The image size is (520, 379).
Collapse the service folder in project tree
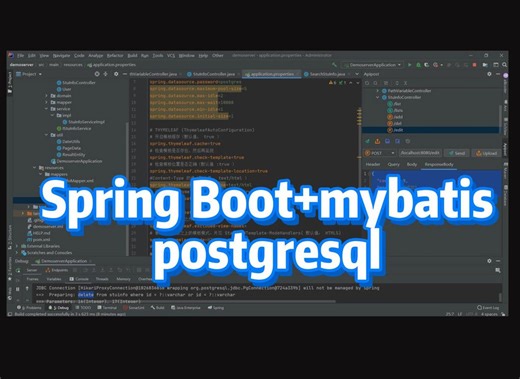46,109
